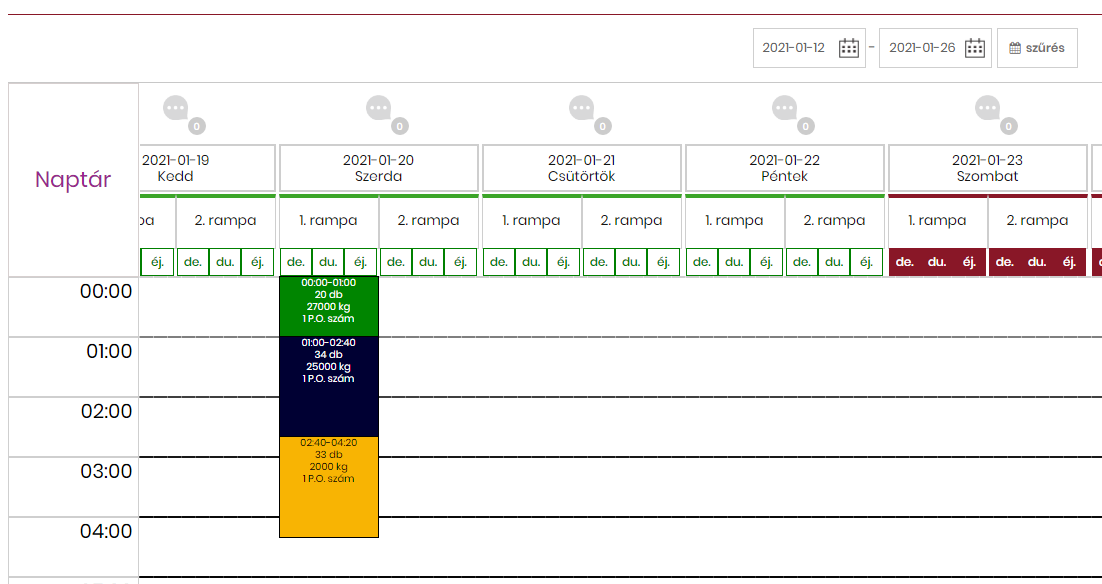Click the start date field 2021-01-12
This screenshot has width=1102, height=584.
pyautogui.click(x=794, y=48)
